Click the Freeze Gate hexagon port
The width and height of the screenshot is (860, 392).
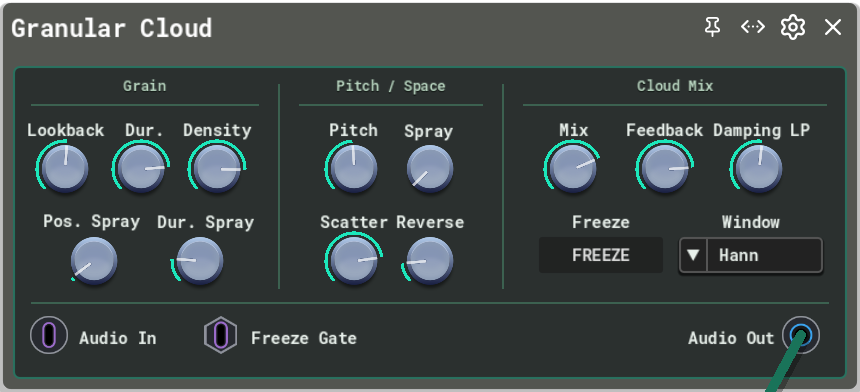click(x=220, y=335)
